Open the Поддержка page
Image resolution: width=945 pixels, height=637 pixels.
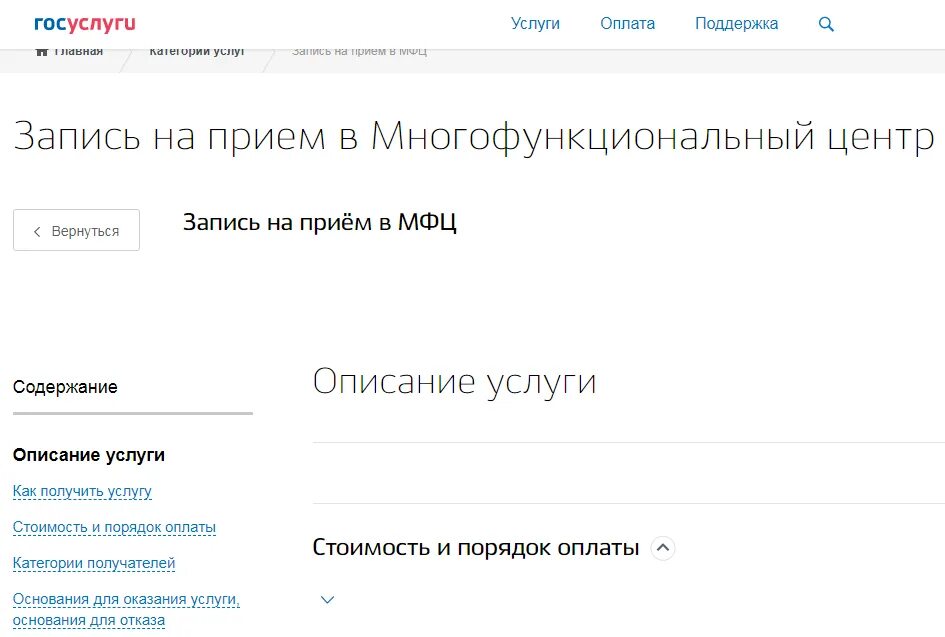point(736,23)
